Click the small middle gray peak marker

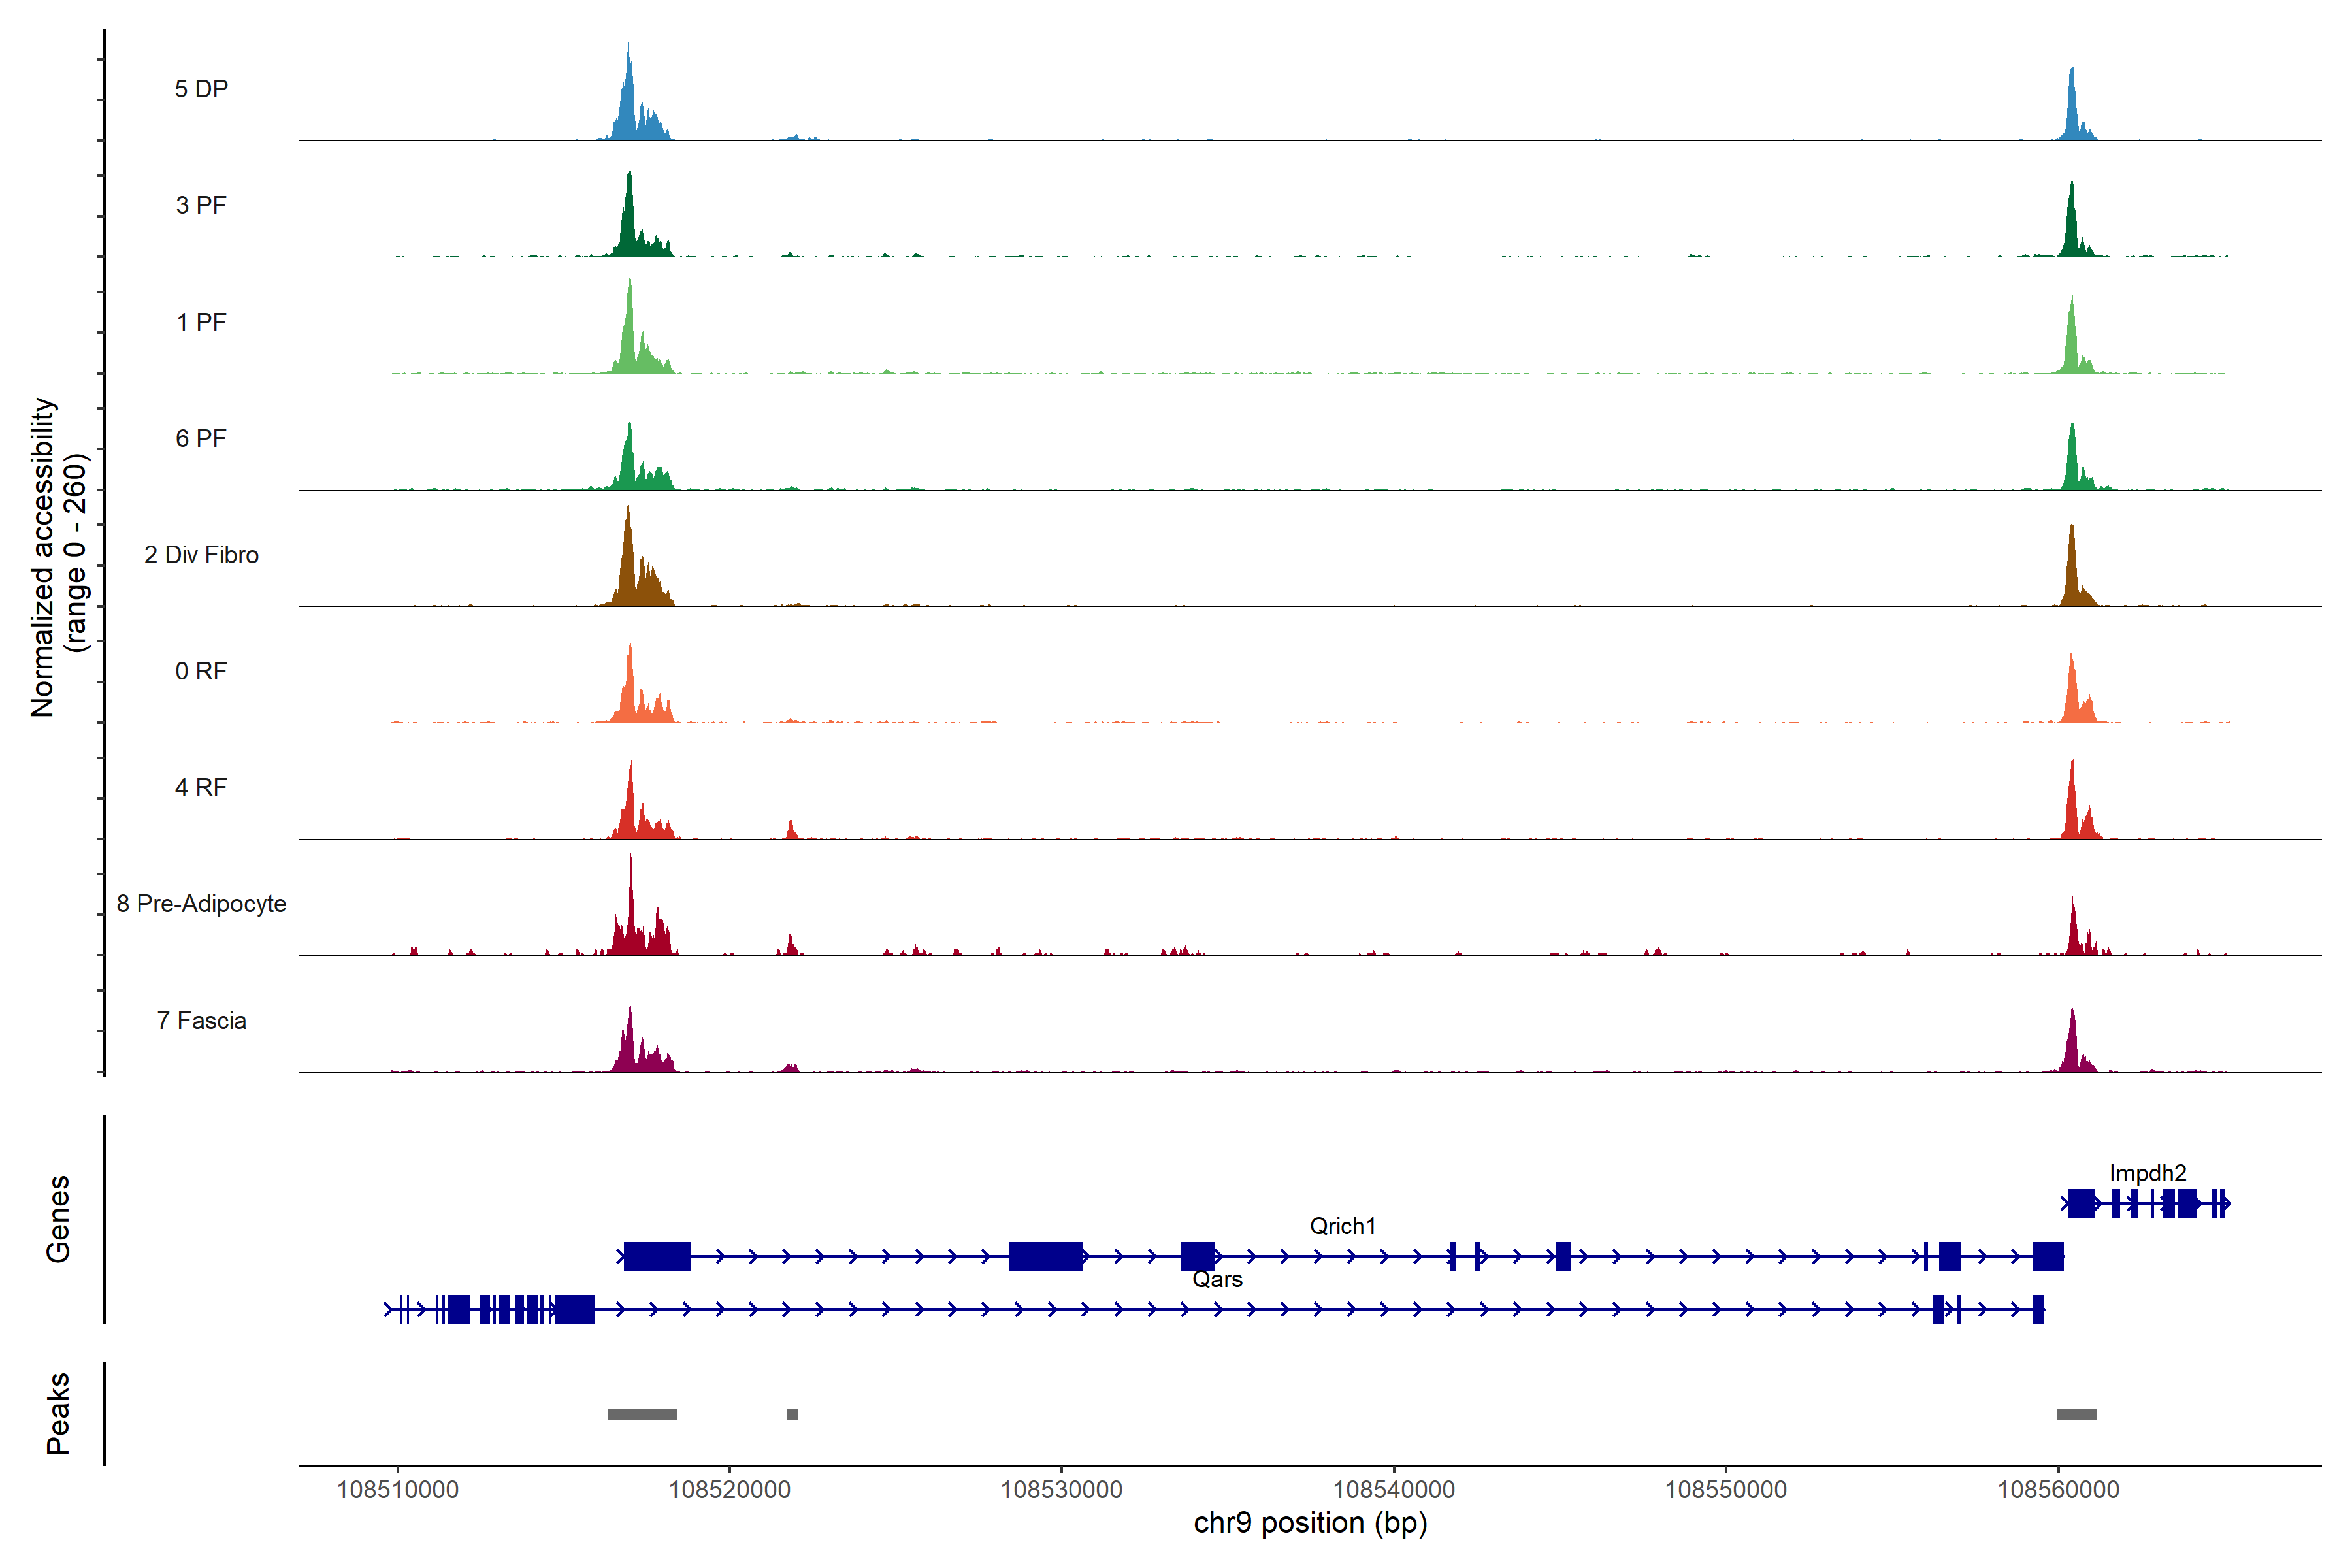point(792,1414)
